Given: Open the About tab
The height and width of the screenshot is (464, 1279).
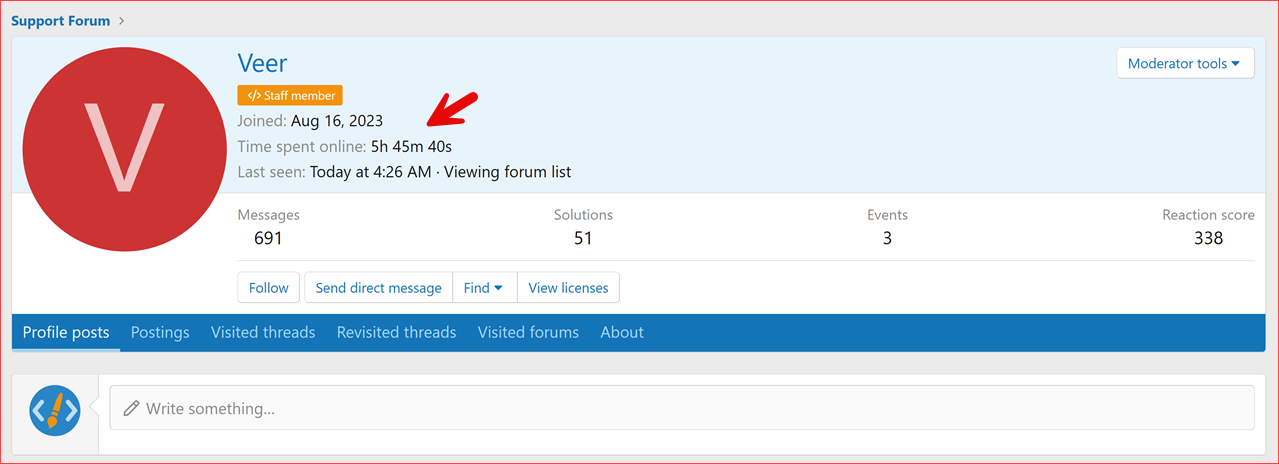Looking at the screenshot, I should tap(622, 332).
